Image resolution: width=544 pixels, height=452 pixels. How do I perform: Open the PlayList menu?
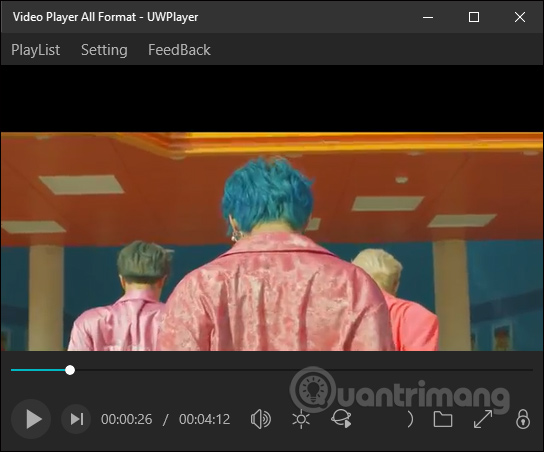pos(35,50)
